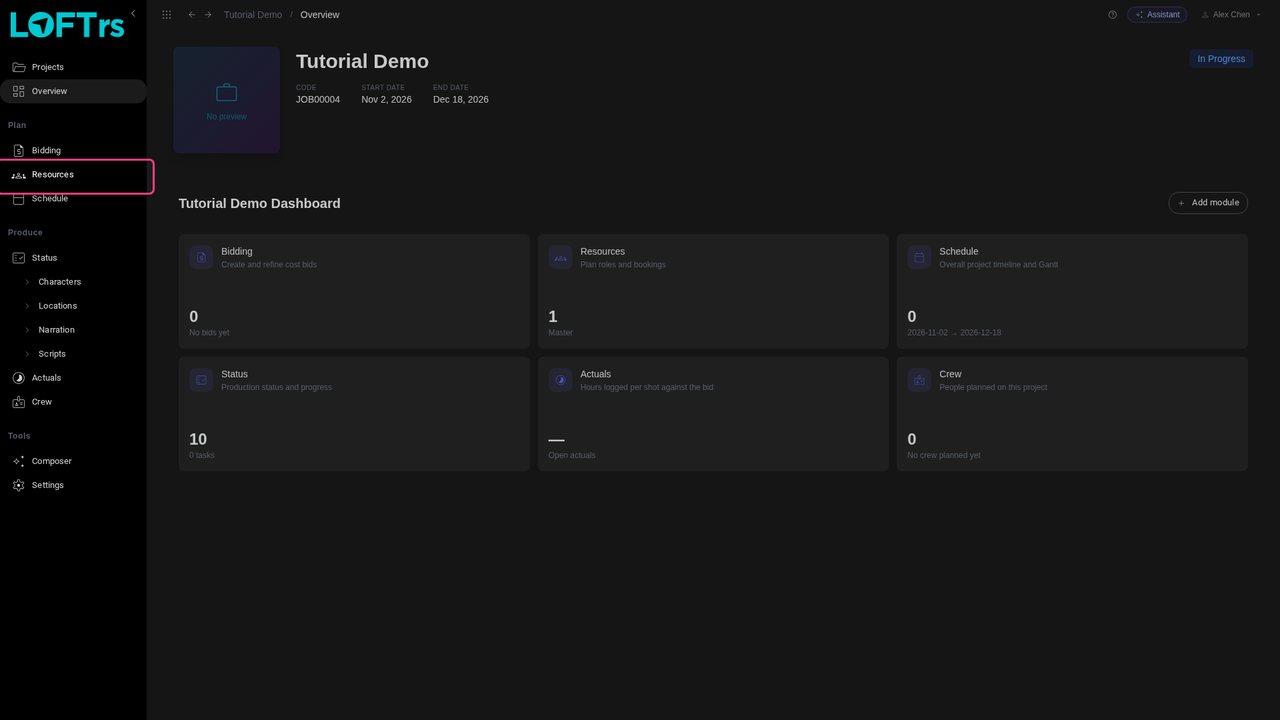Open the Alex Chen user menu
1280x720 pixels.
tap(1230, 15)
